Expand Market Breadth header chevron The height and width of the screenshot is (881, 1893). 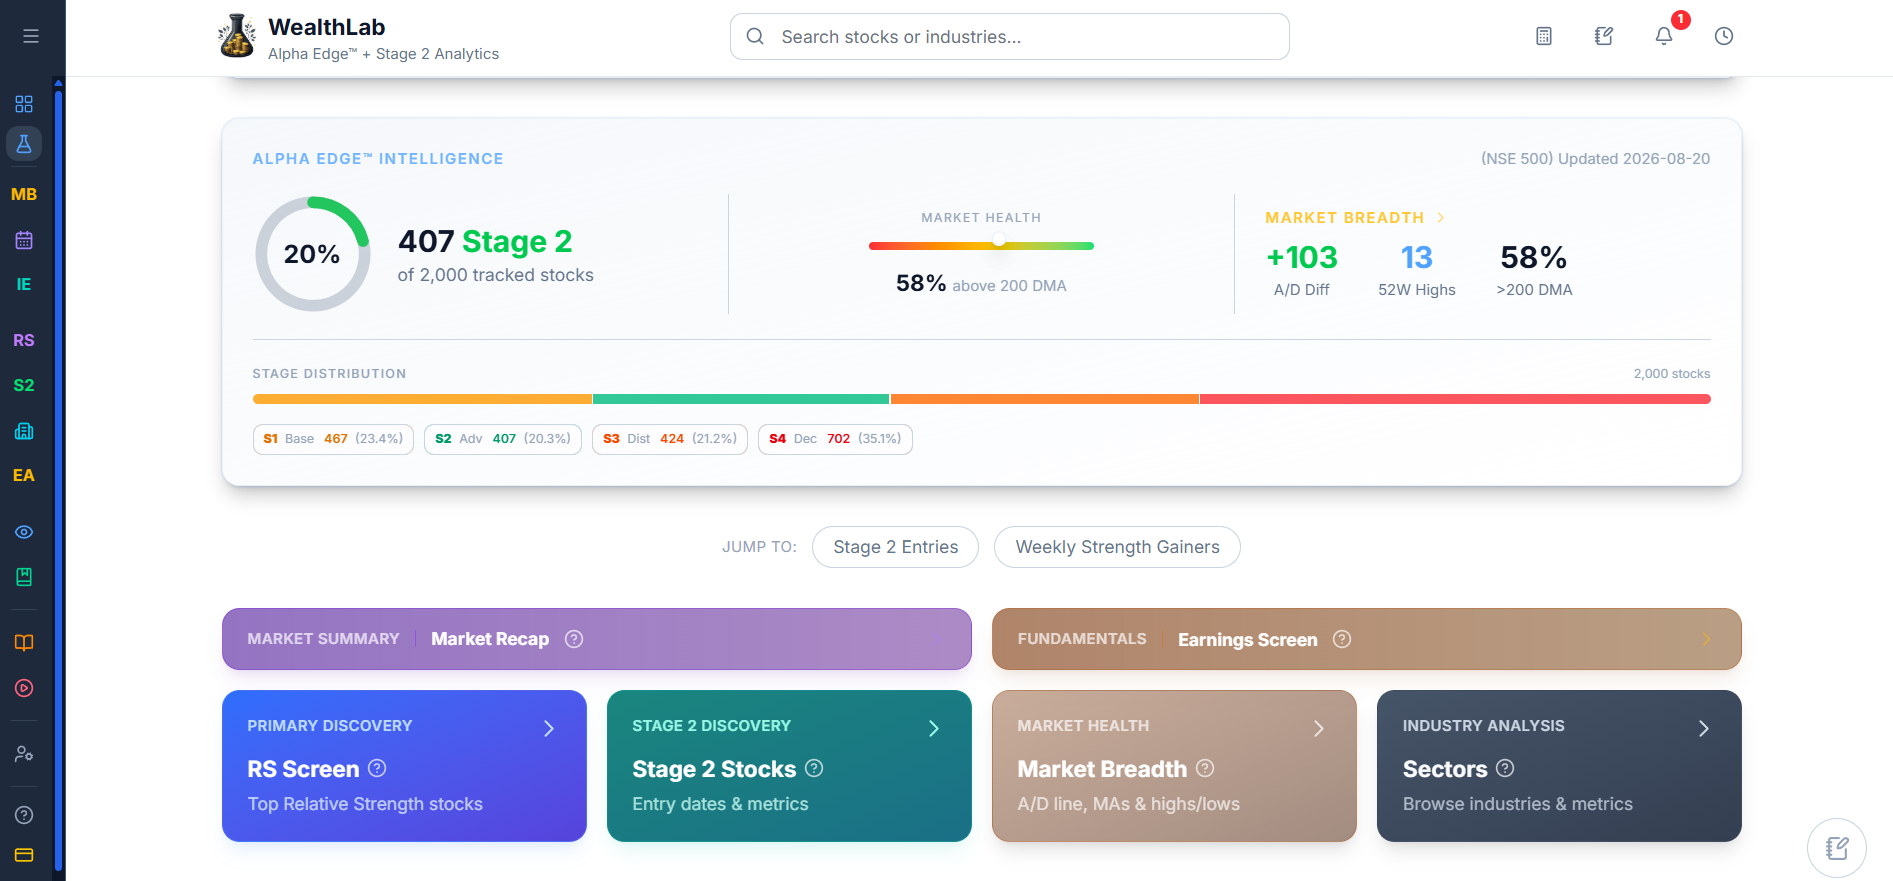(x=1441, y=218)
